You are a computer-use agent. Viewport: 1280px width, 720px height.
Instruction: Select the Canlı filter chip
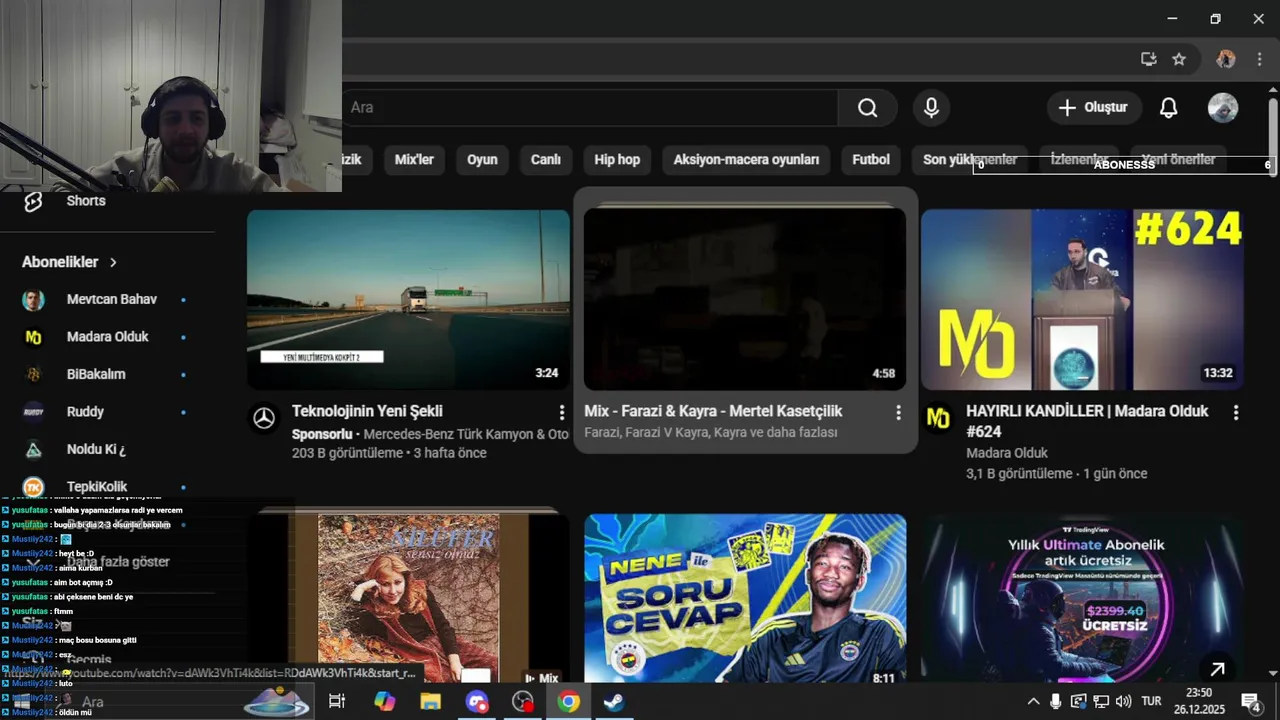(545, 160)
